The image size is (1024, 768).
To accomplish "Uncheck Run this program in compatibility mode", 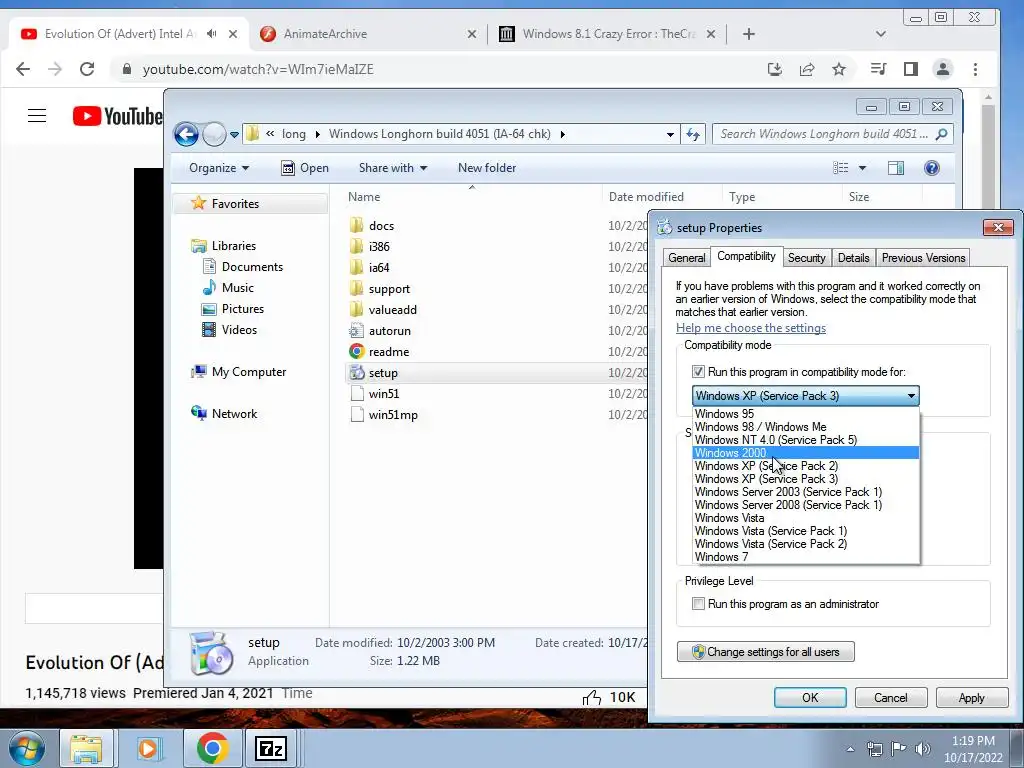I will [x=698, y=372].
